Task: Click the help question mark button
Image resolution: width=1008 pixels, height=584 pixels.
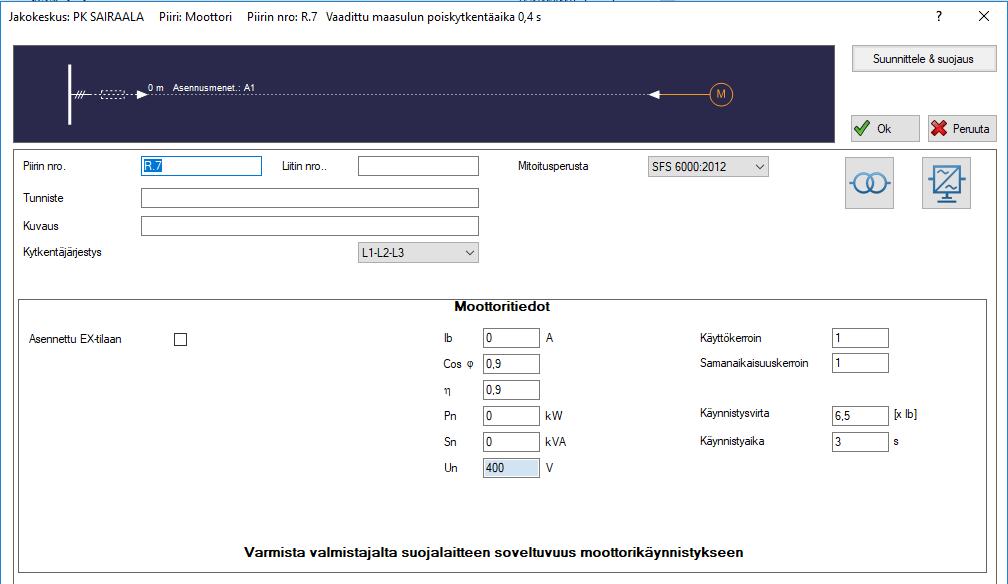Action: click(x=939, y=17)
